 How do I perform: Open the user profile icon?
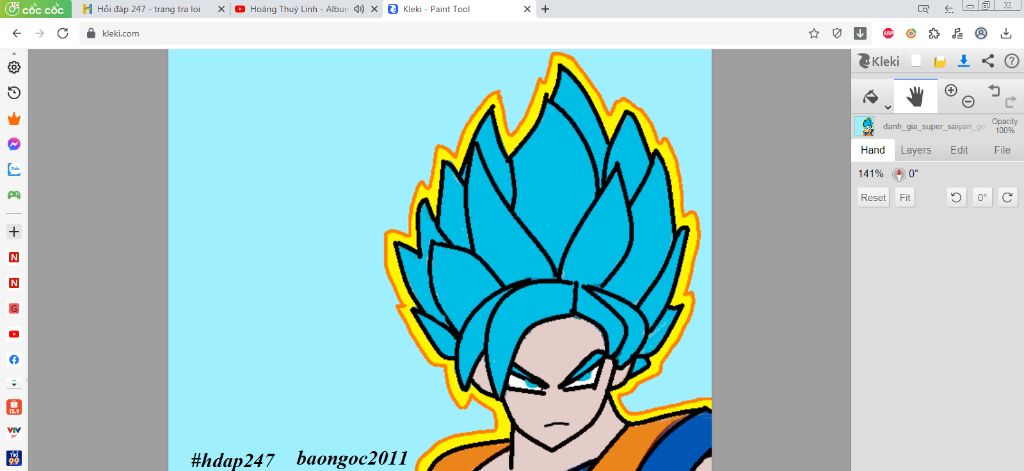tap(981, 33)
